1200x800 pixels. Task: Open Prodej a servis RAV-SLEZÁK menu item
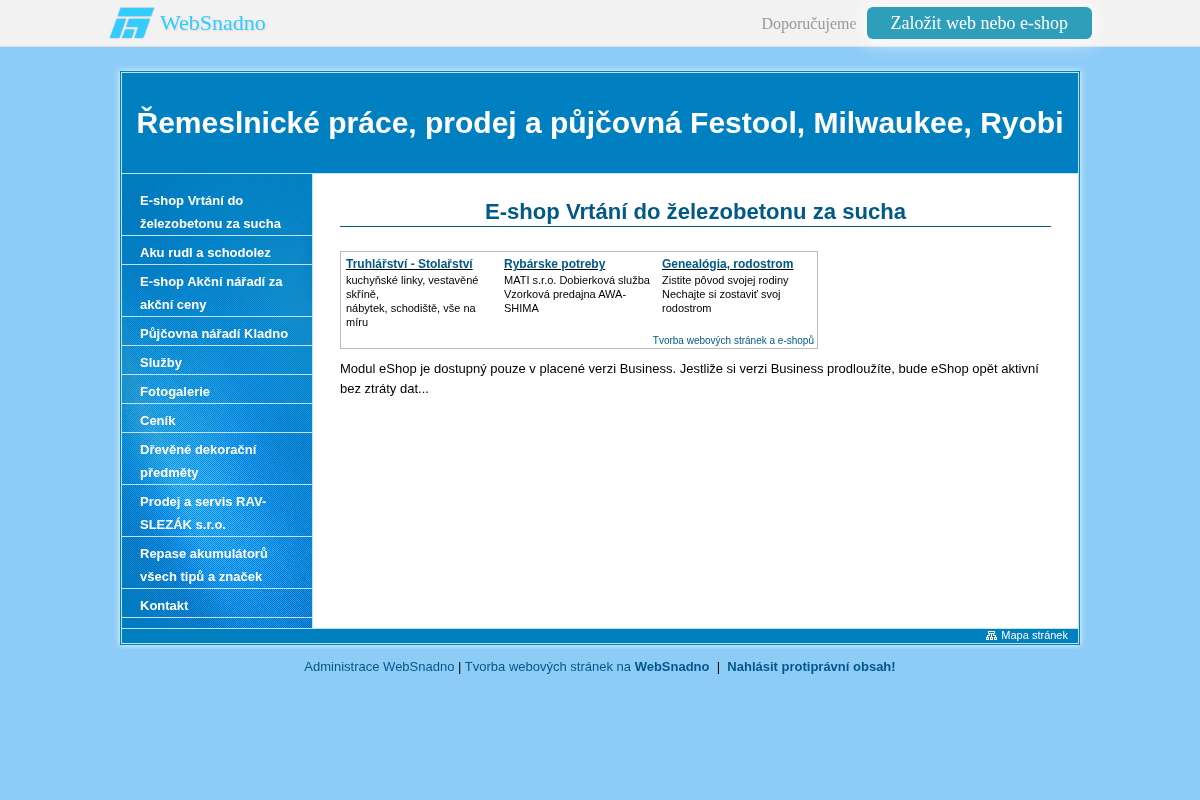[217, 513]
